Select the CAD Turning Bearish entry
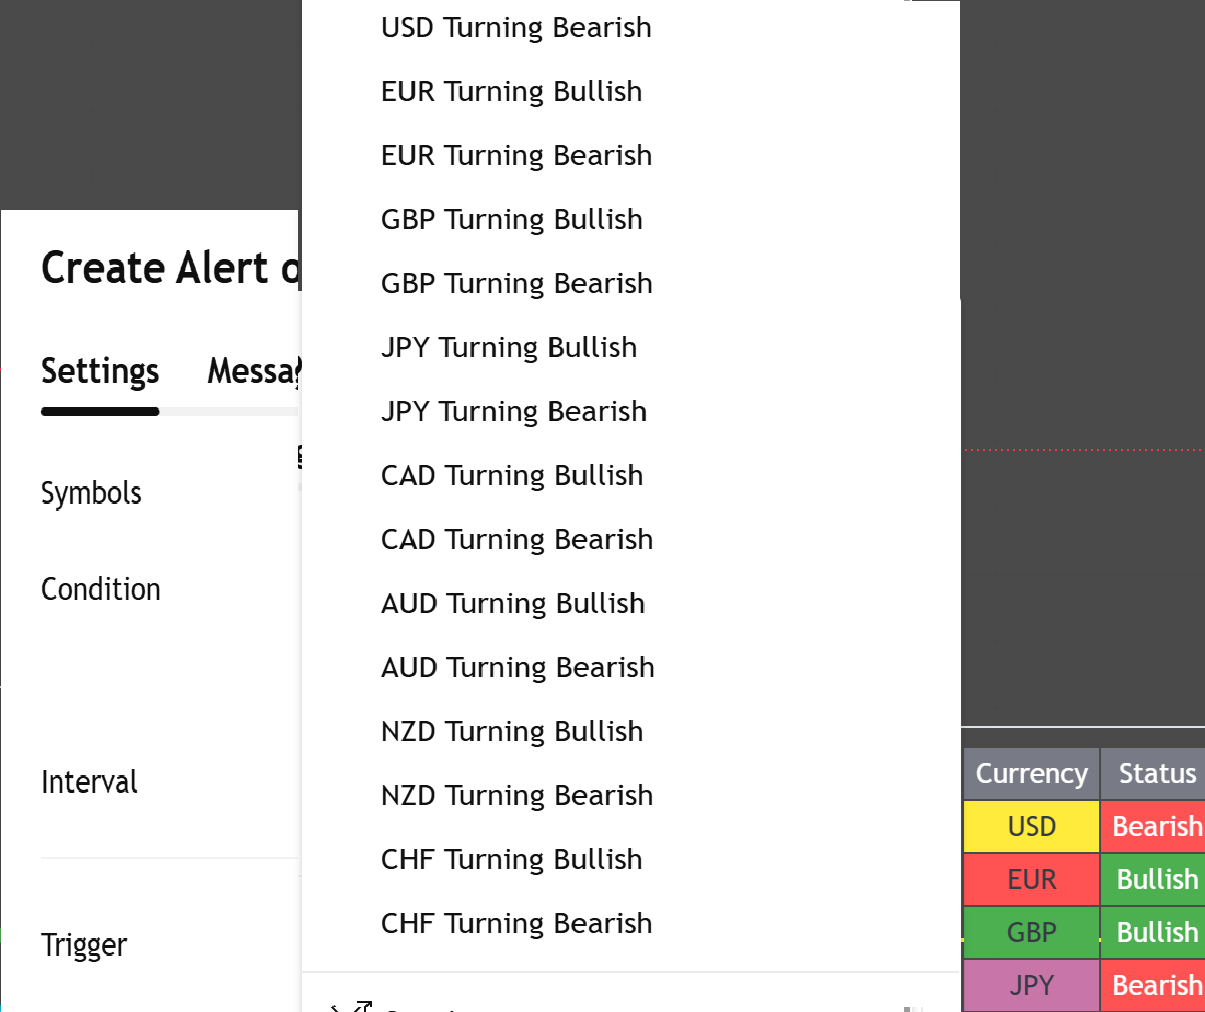Viewport: 1205px width, 1012px height. coord(517,539)
